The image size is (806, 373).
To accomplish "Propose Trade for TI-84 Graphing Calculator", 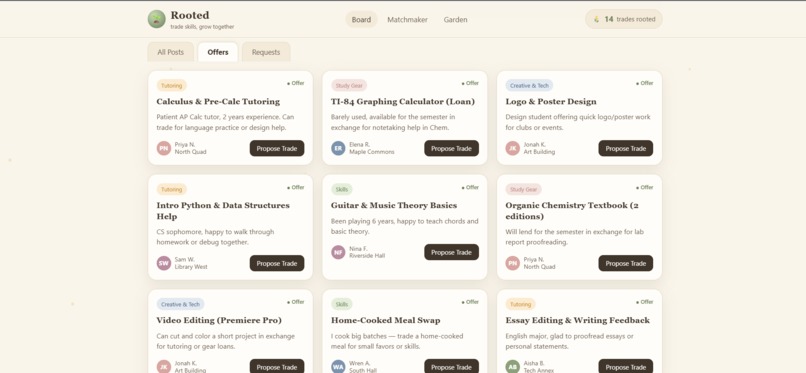I will click(451, 148).
